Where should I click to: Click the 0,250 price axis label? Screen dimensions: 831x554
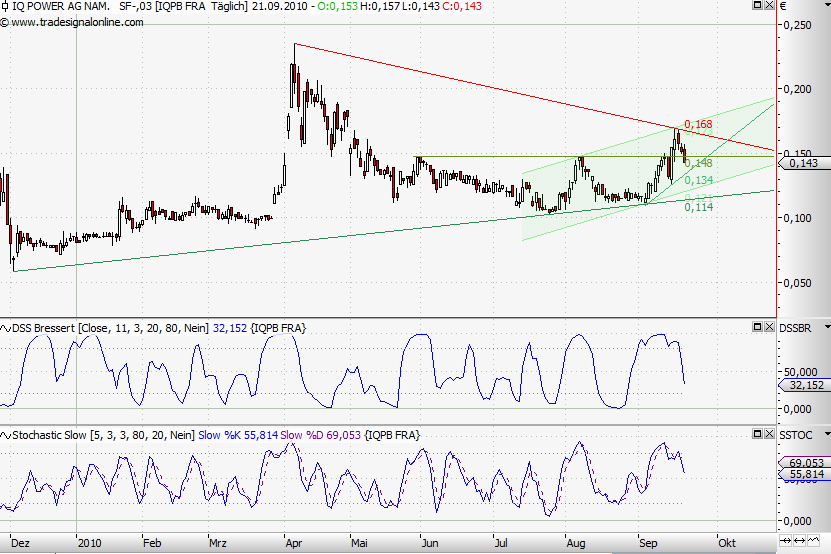(797, 25)
